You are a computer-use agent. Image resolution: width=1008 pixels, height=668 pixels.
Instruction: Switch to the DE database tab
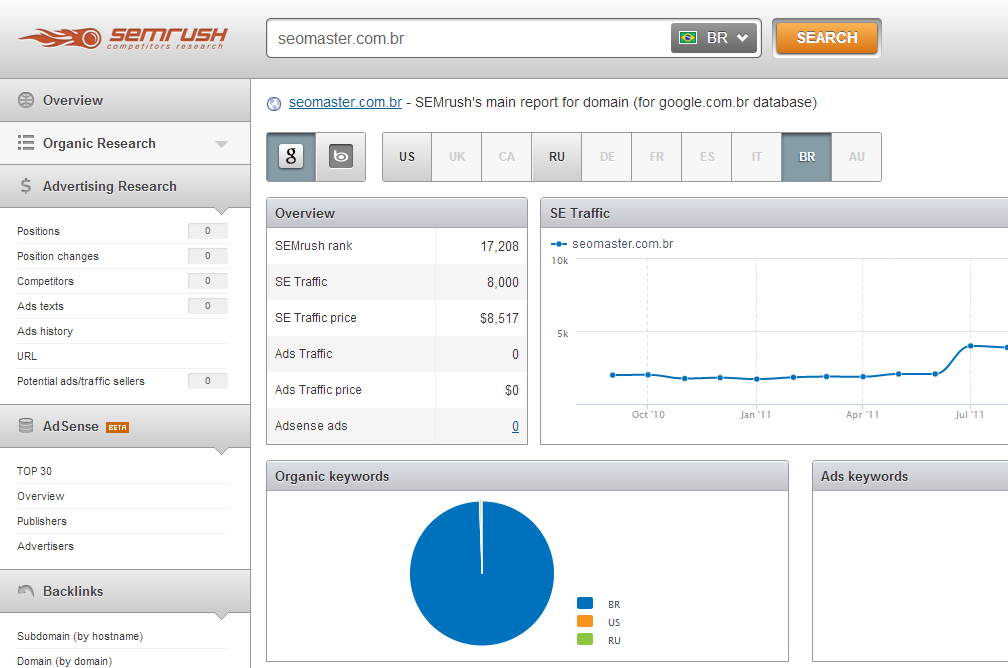(607, 157)
